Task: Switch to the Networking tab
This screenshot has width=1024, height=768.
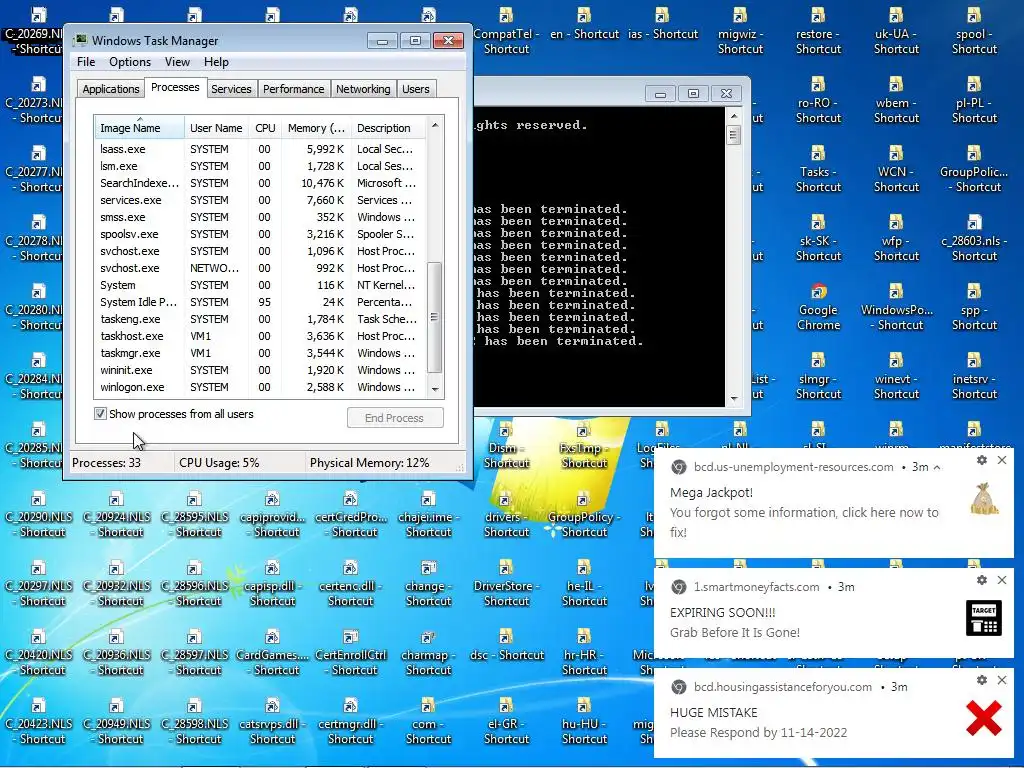Action: tap(363, 89)
